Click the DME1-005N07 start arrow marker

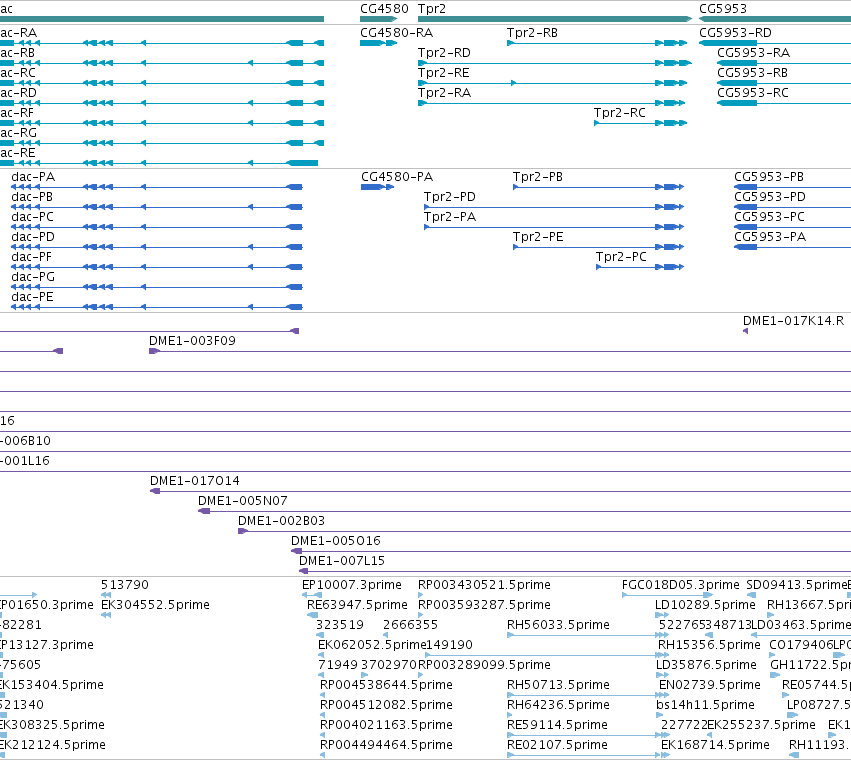204,511
